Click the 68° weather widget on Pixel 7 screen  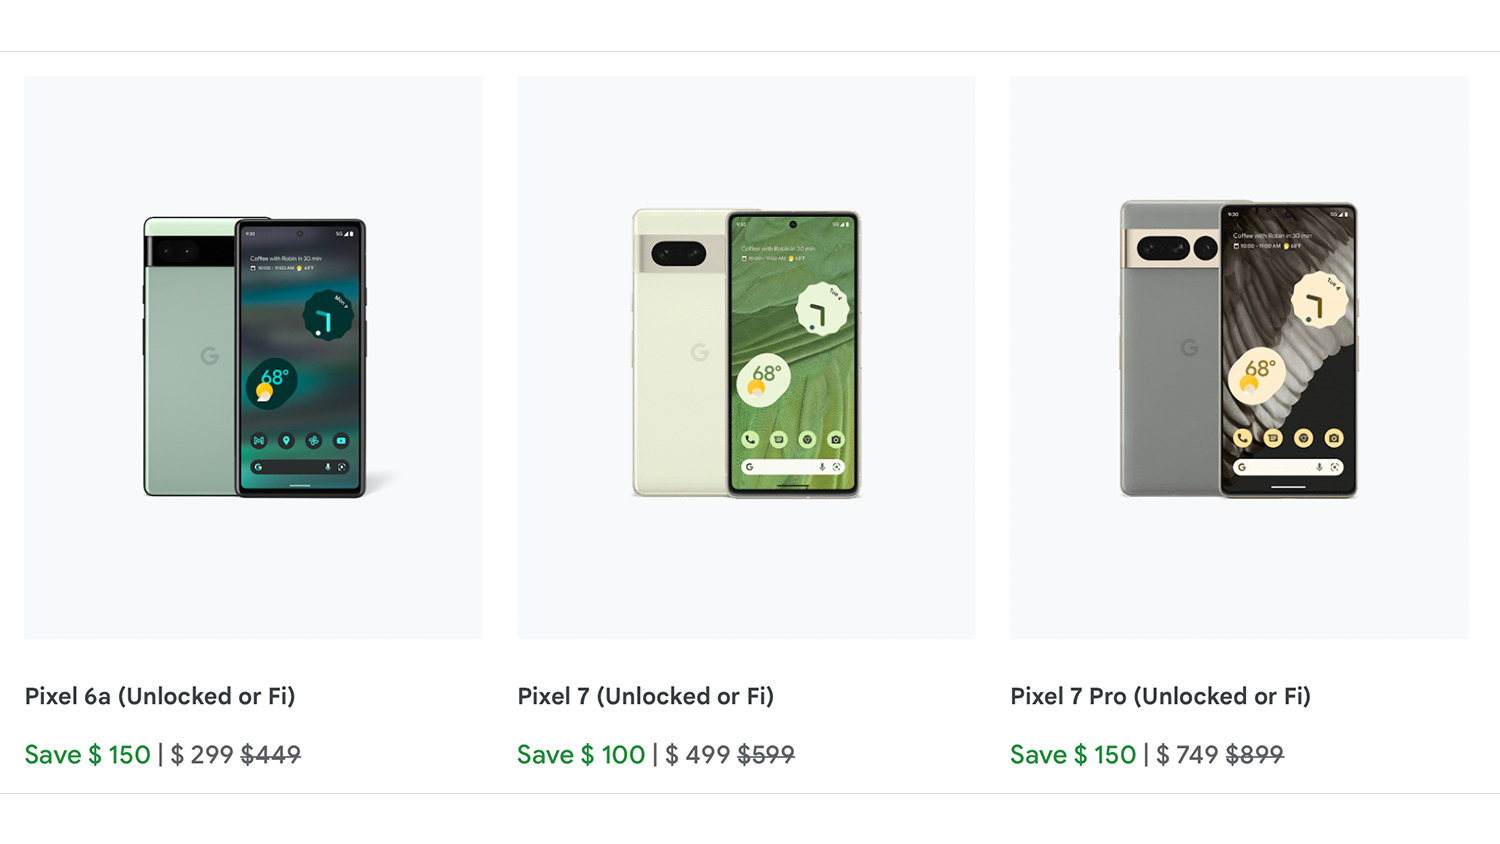[763, 378]
